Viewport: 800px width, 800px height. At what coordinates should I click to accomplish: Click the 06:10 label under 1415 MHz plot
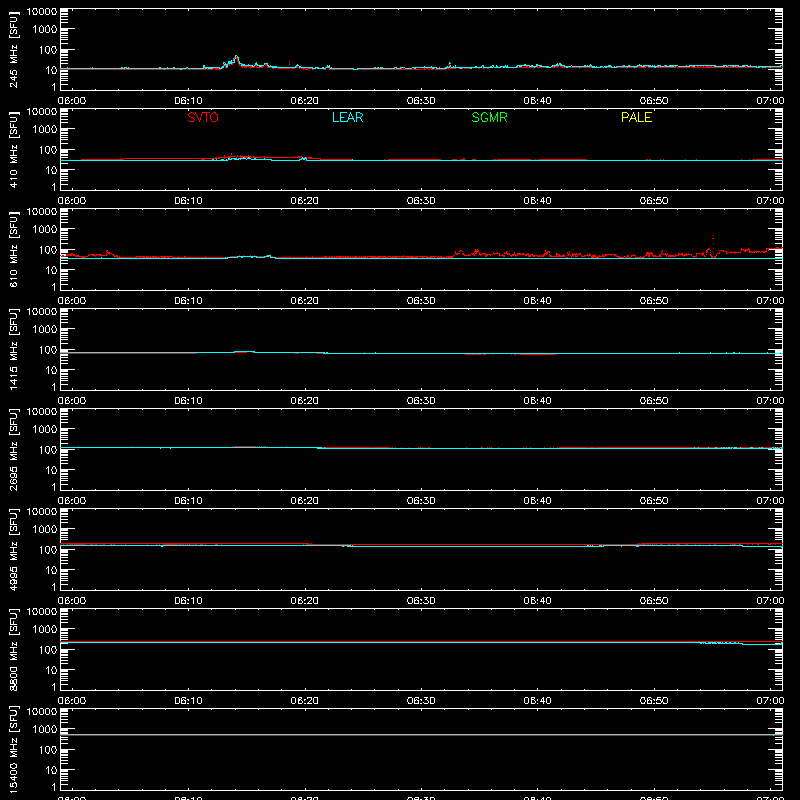(188, 401)
